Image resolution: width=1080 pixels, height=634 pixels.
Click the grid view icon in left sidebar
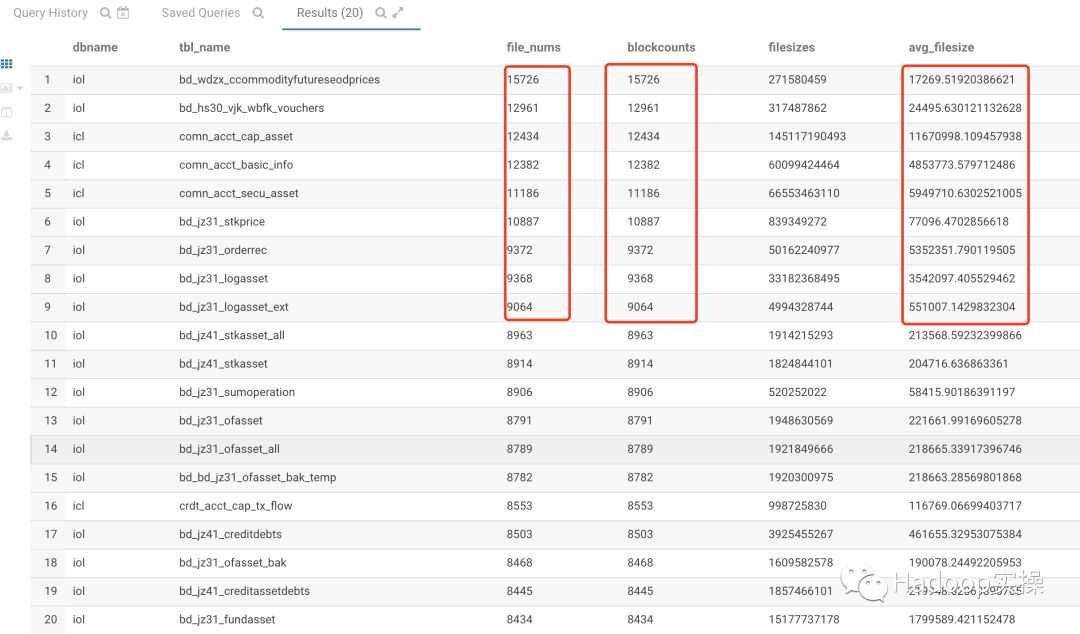(7, 64)
